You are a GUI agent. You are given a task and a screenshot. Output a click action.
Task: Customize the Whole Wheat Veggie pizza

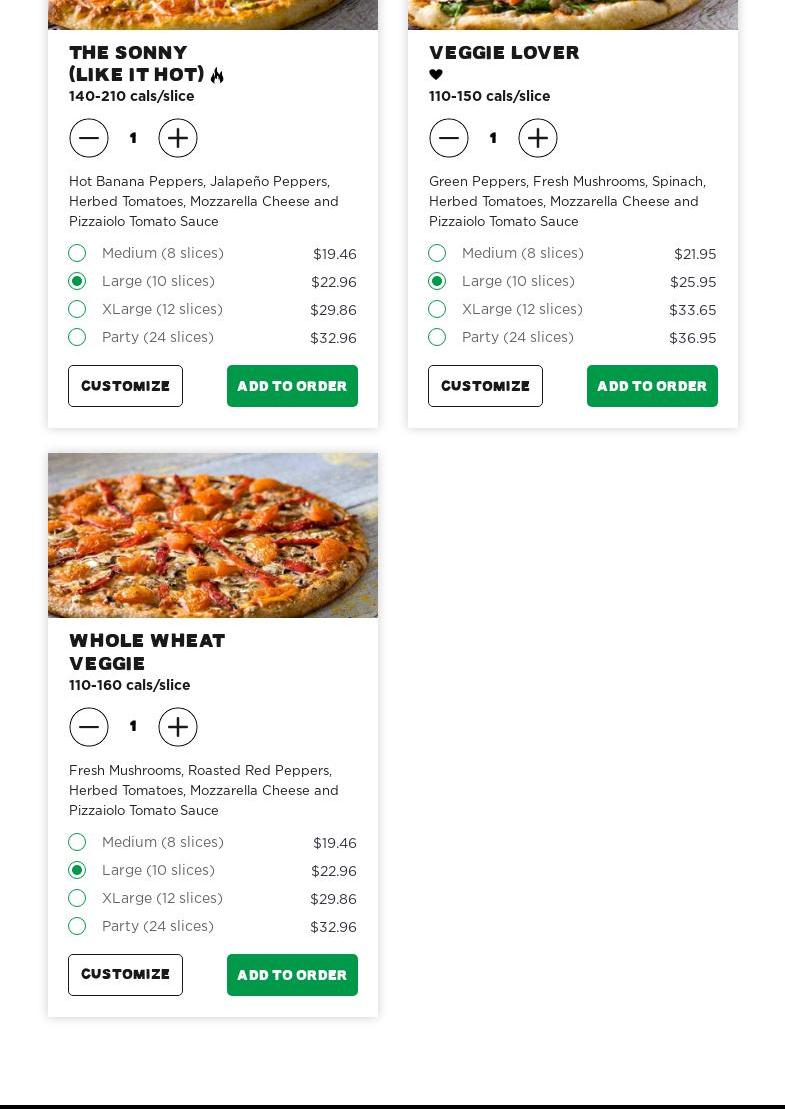pos(125,975)
